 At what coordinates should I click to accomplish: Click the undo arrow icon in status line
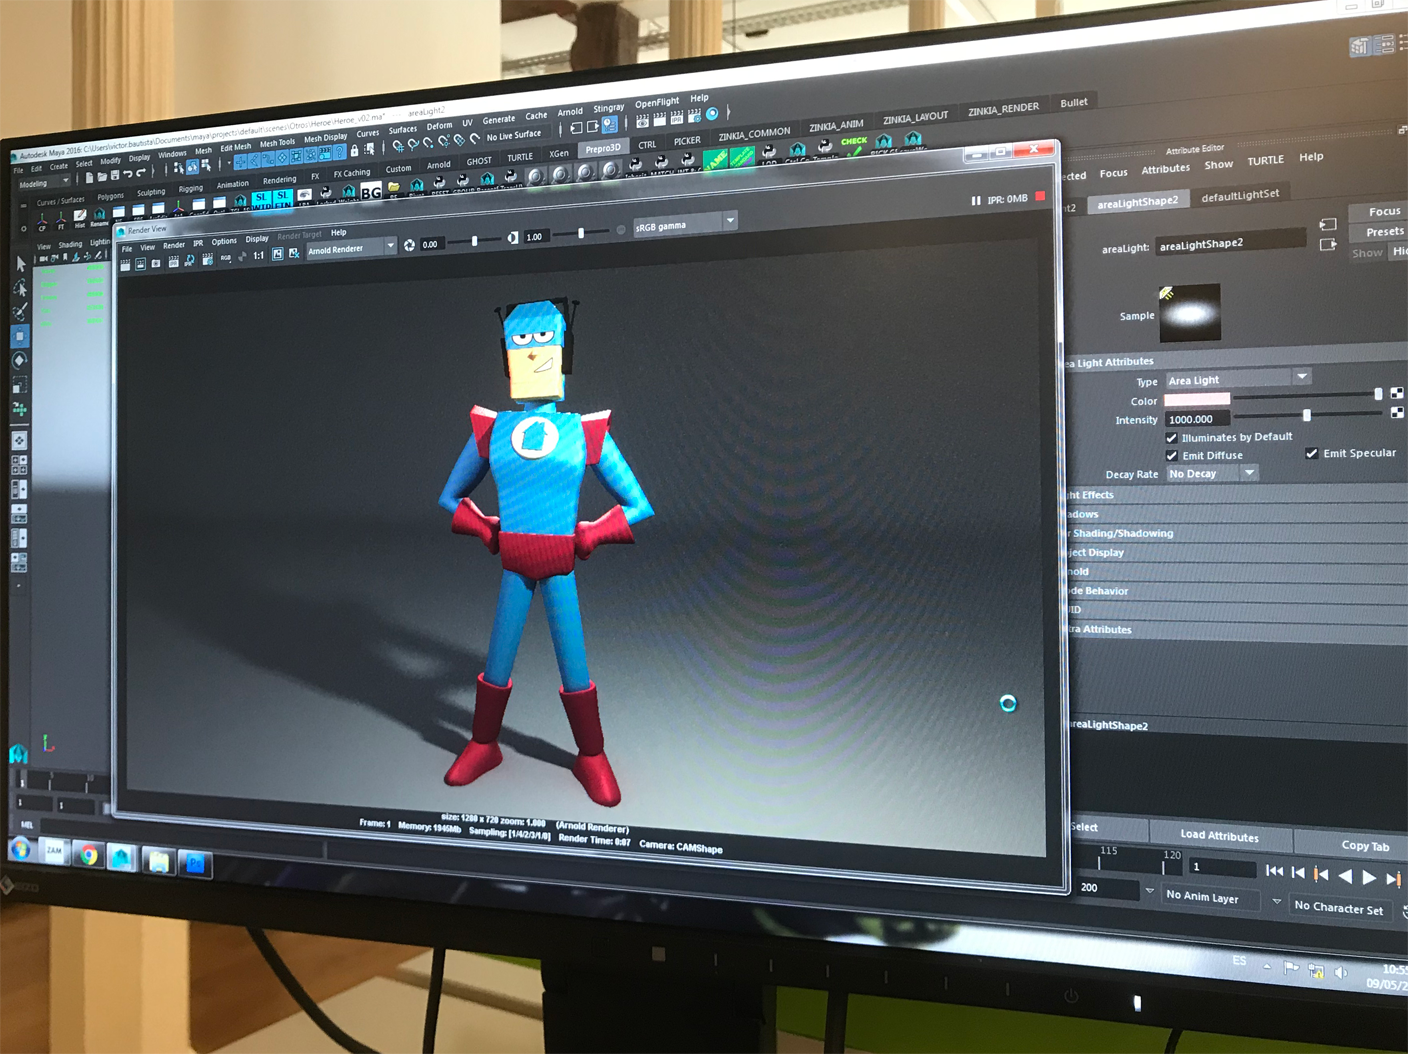pyautogui.click(x=128, y=175)
